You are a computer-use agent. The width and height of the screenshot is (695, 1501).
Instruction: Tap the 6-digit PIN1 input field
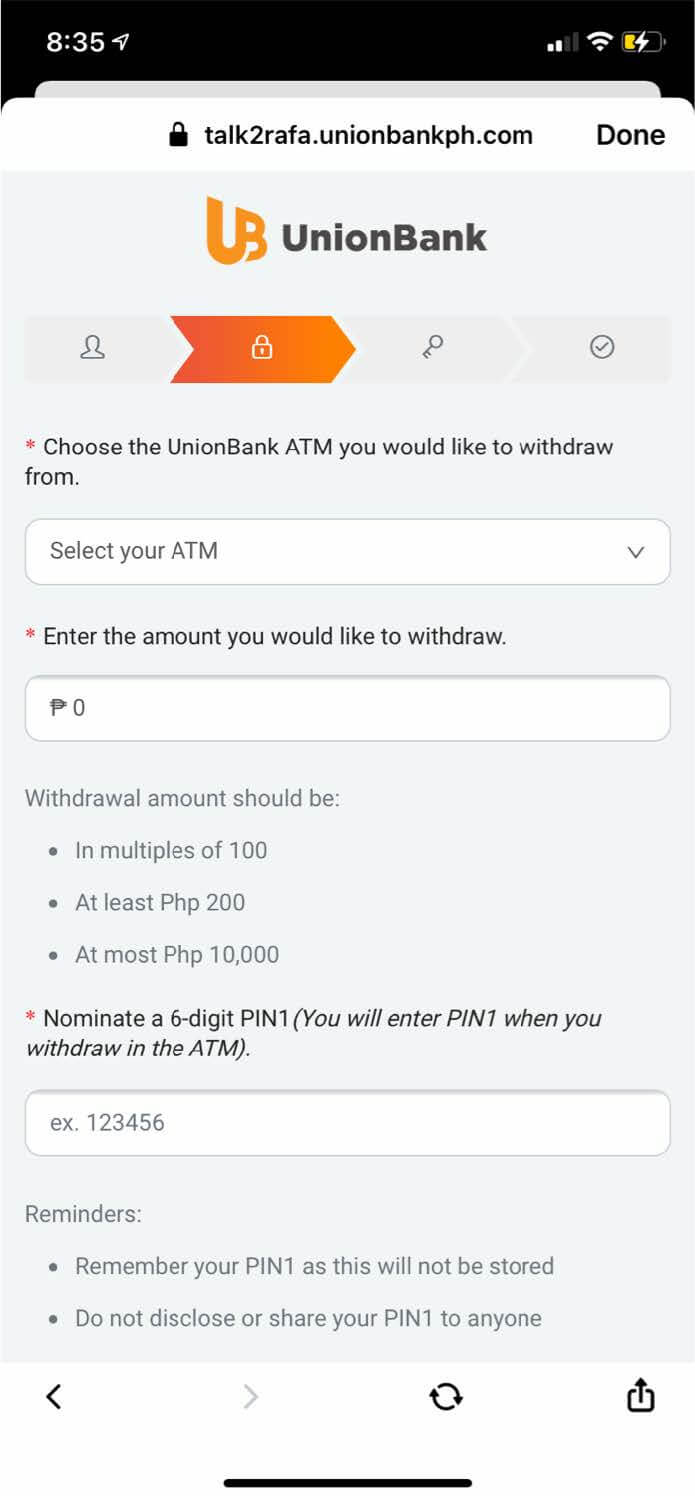[347, 1122]
